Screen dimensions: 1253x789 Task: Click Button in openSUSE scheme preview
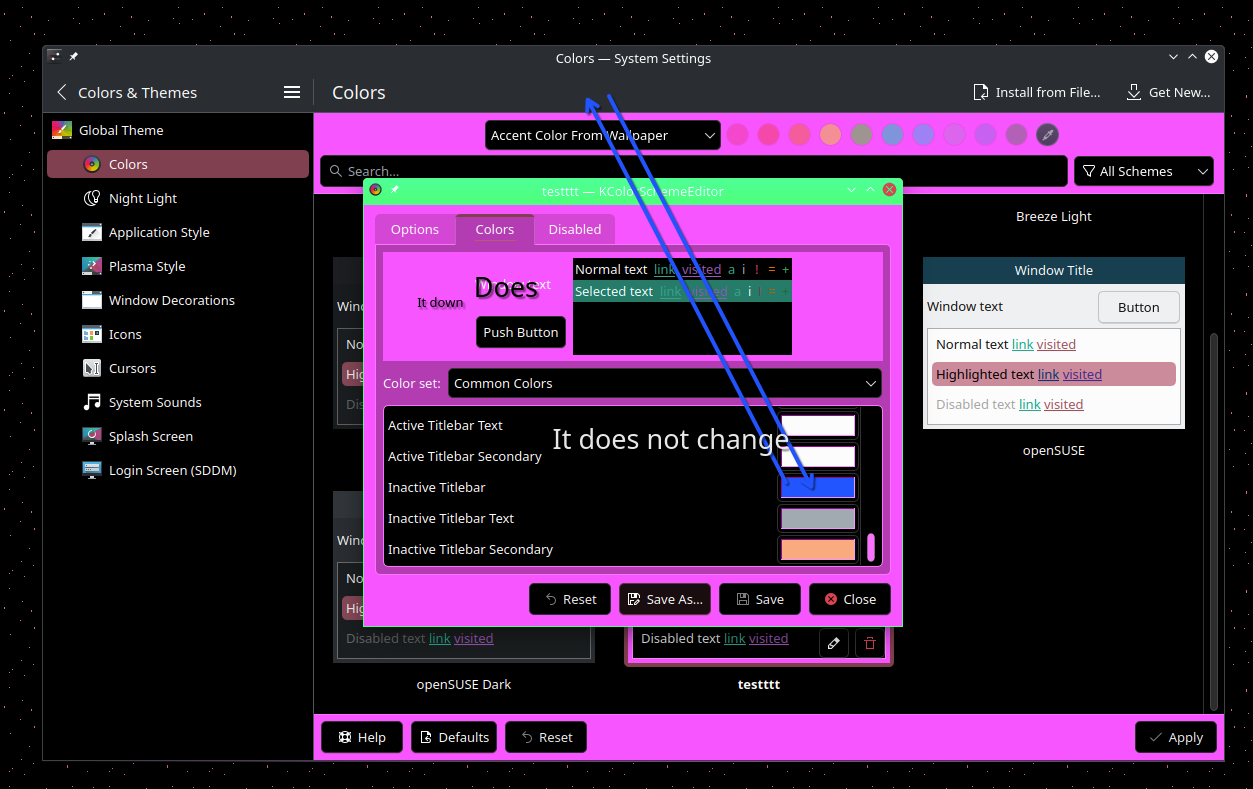[1139, 307]
